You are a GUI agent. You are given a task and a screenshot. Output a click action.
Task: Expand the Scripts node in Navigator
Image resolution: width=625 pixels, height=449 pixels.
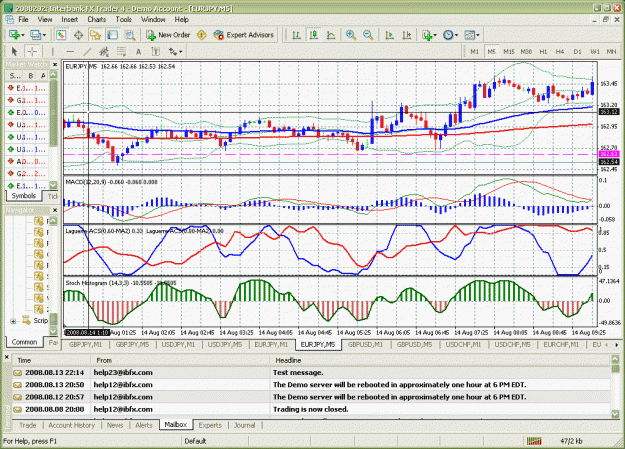coord(13,321)
